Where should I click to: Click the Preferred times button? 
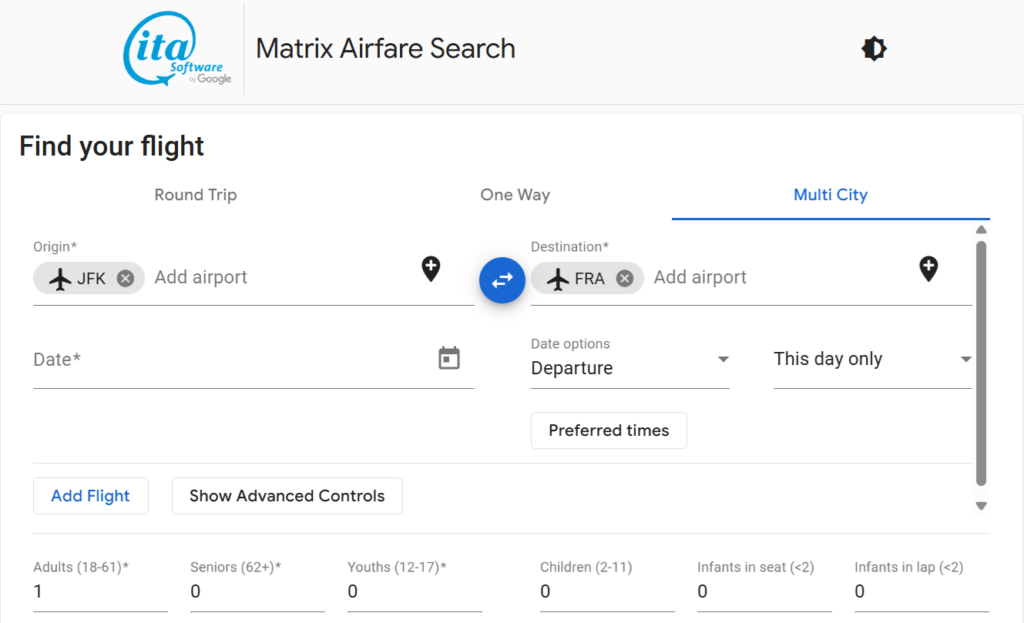tap(608, 430)
